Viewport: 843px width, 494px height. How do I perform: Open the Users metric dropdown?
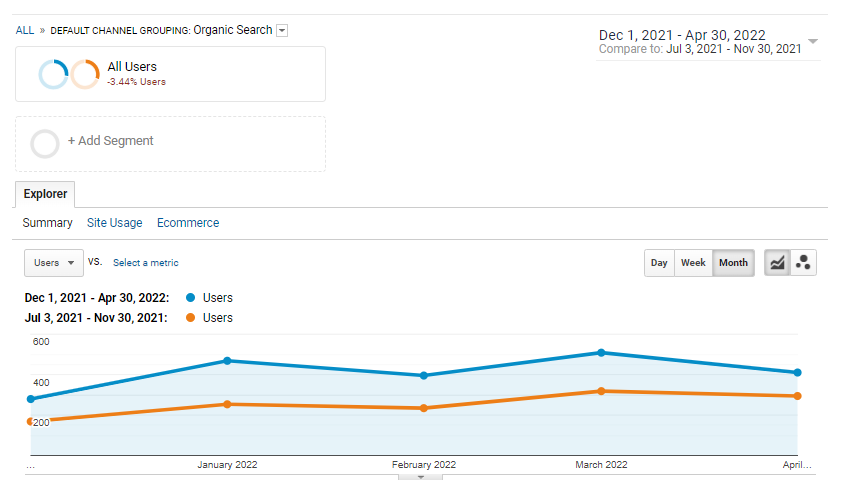click(53, 263)
